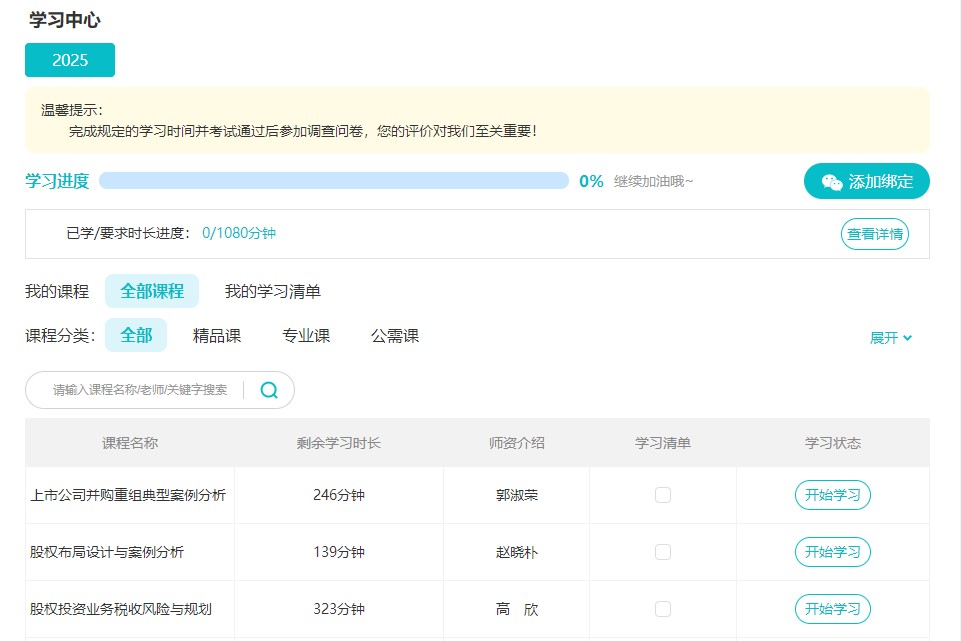
Task: Click the magnifier search icon
Action: coord(268,390)
